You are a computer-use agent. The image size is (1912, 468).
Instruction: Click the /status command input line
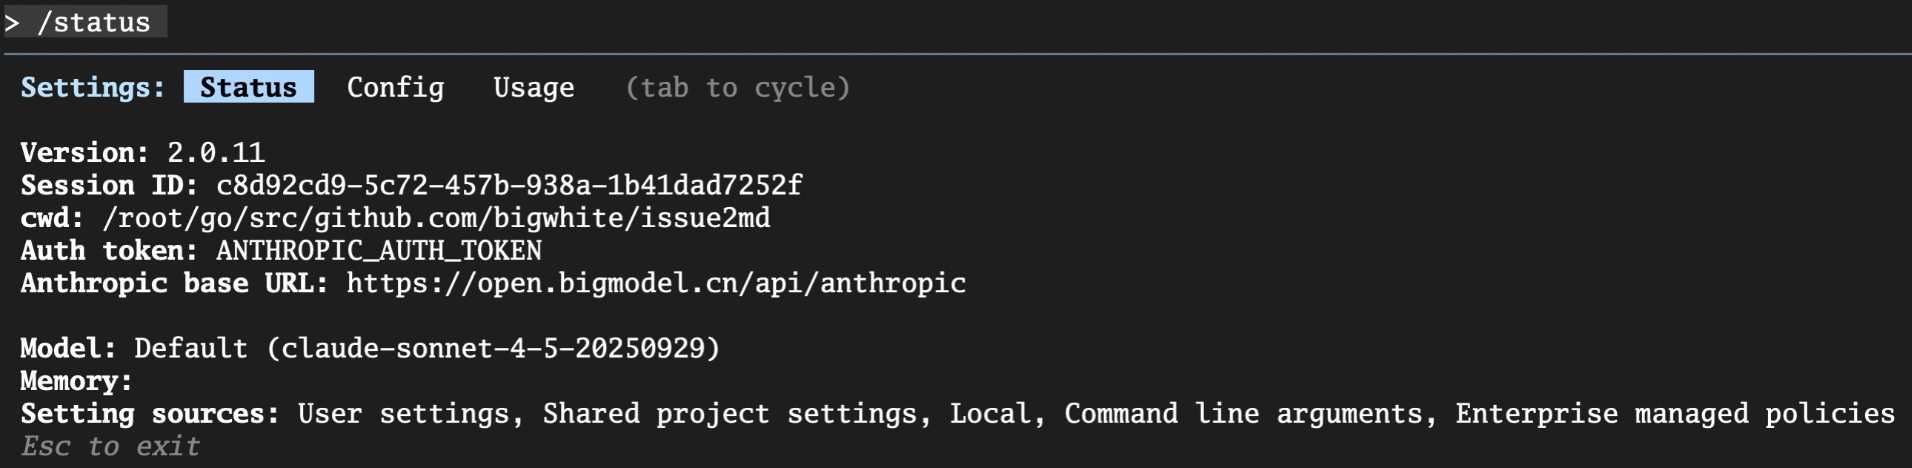[x=93, y=22]
